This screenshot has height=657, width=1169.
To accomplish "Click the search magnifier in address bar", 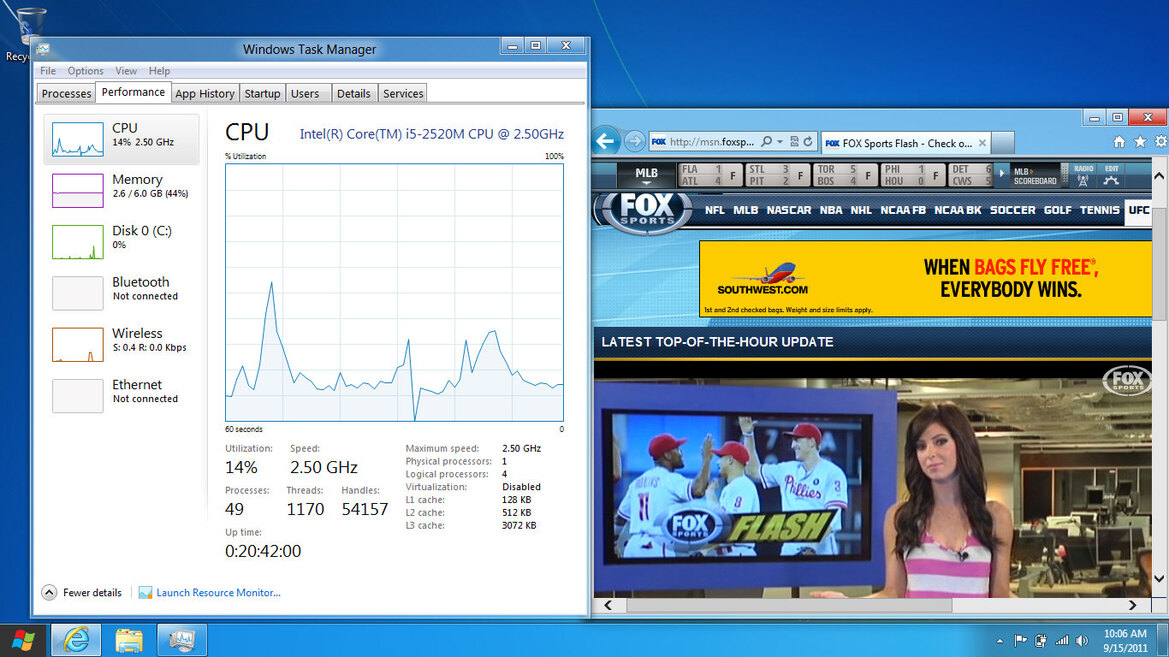I will click(x=766, y=142).
